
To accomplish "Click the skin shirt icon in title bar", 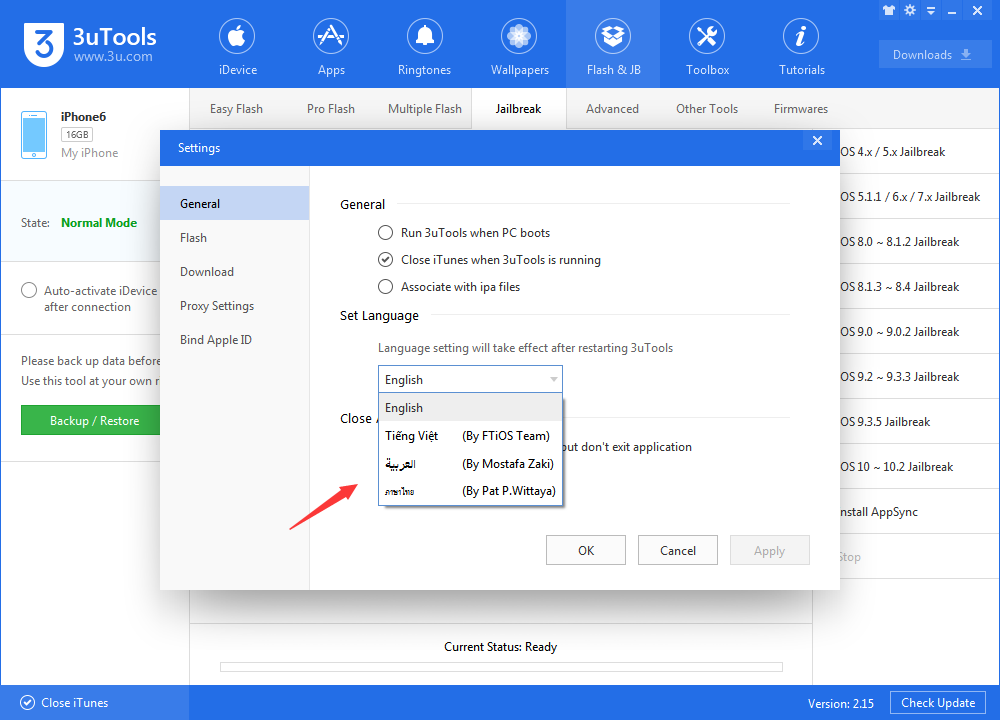I will point(889,10).
